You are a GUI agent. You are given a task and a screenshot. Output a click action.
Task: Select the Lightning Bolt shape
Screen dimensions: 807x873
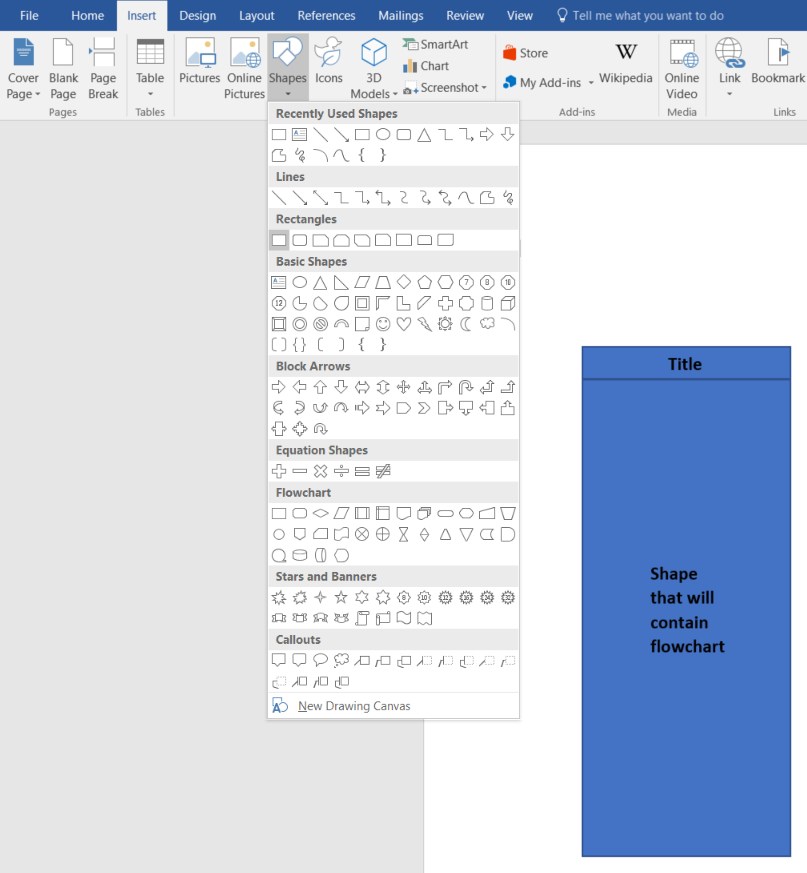[x=425, y=323]
